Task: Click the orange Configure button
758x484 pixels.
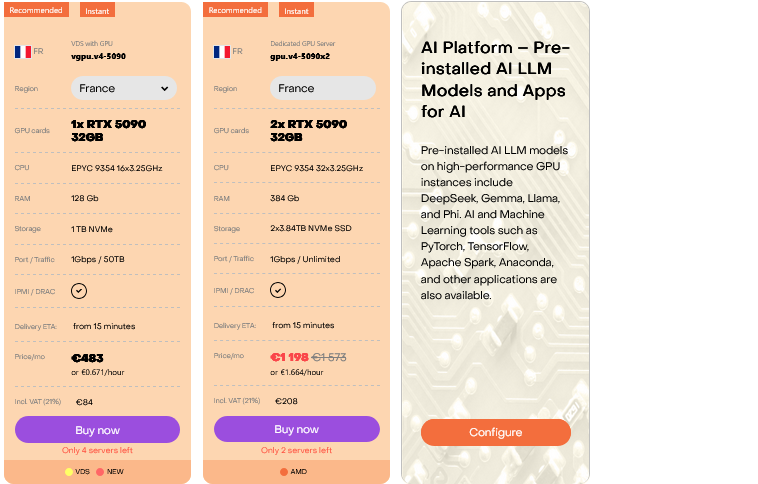Action: tap(495, 432)
